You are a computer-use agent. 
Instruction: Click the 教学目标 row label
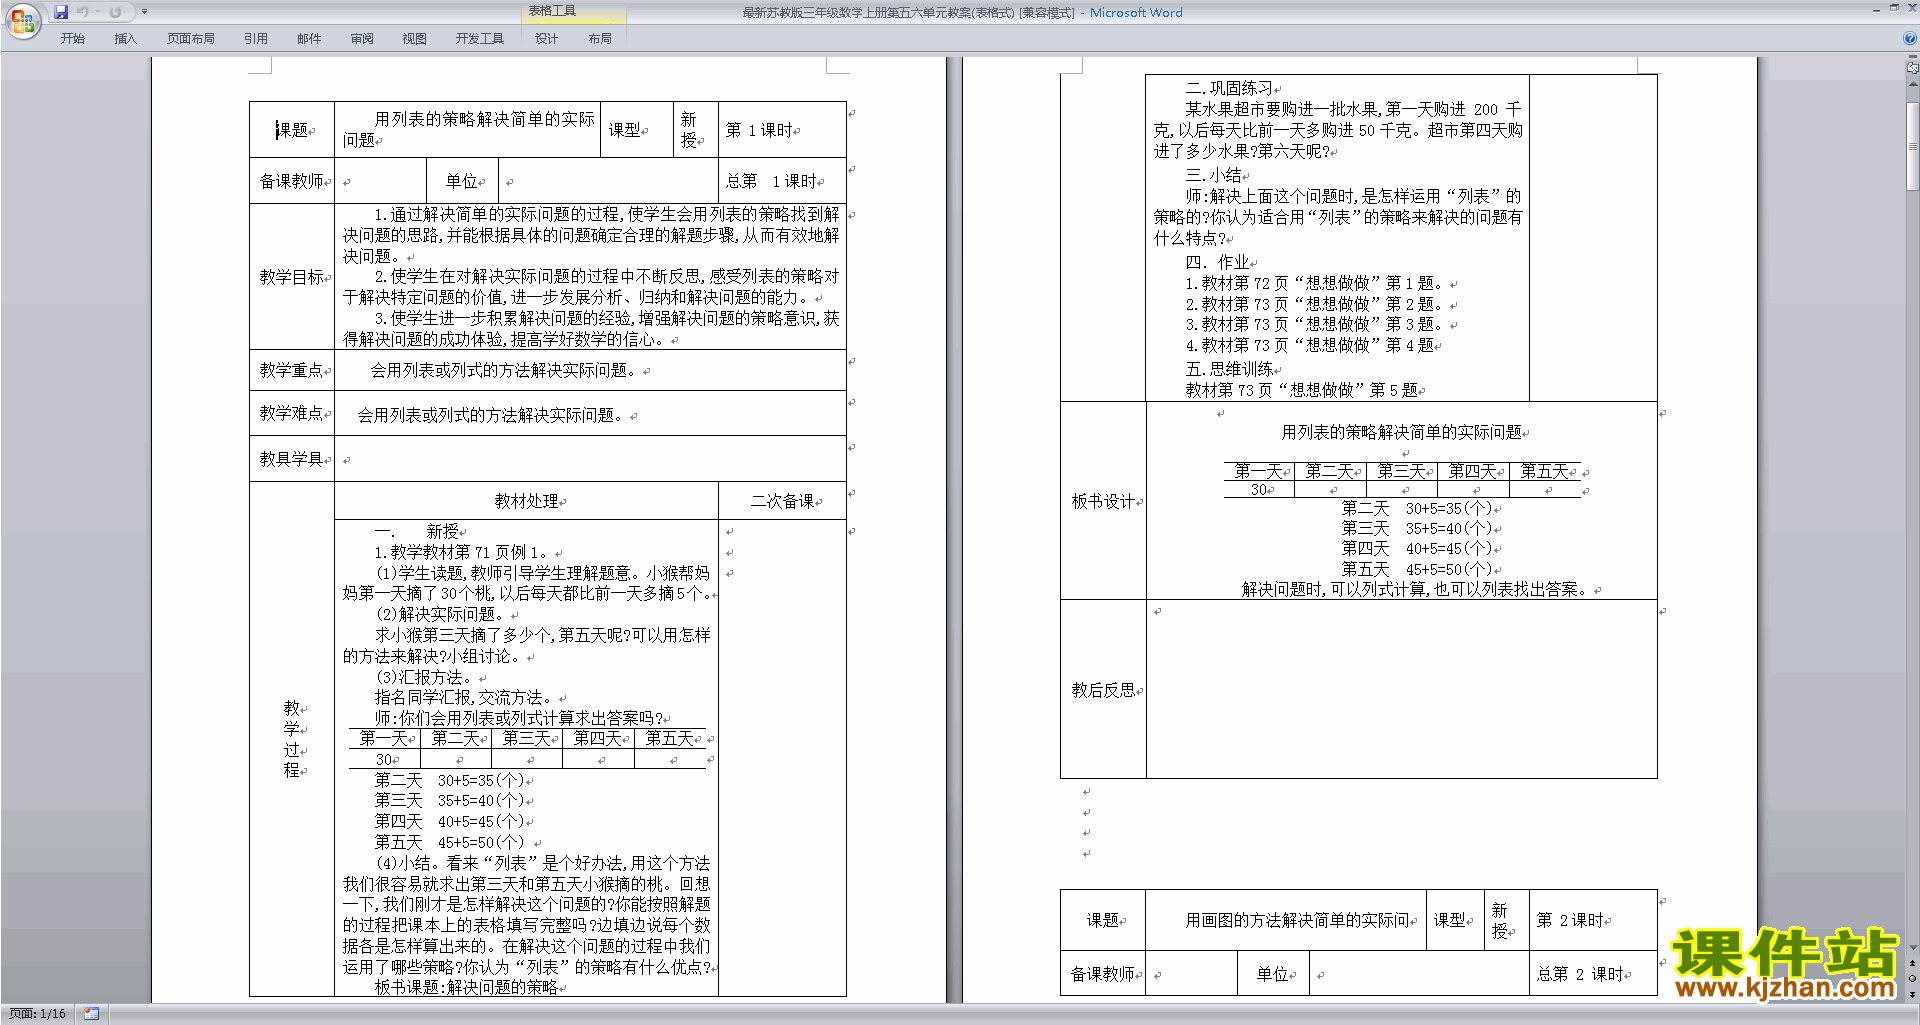(x=292, y=277)
